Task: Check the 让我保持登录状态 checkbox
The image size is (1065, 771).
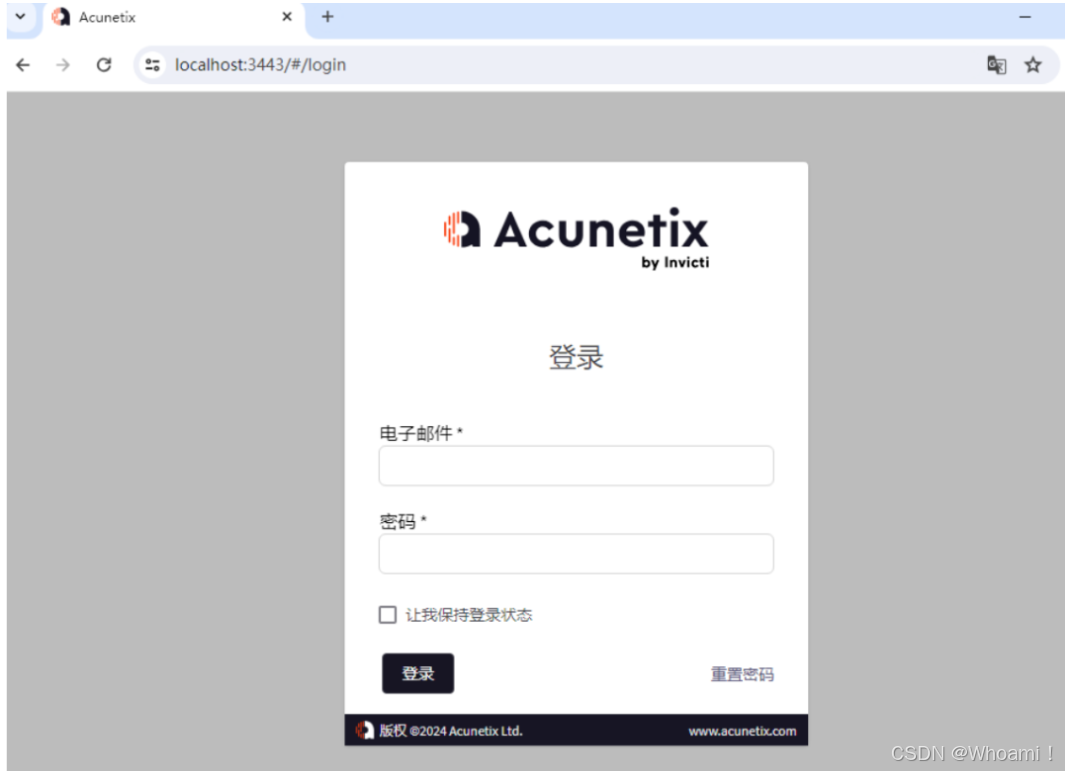Action: click(388, 615)
